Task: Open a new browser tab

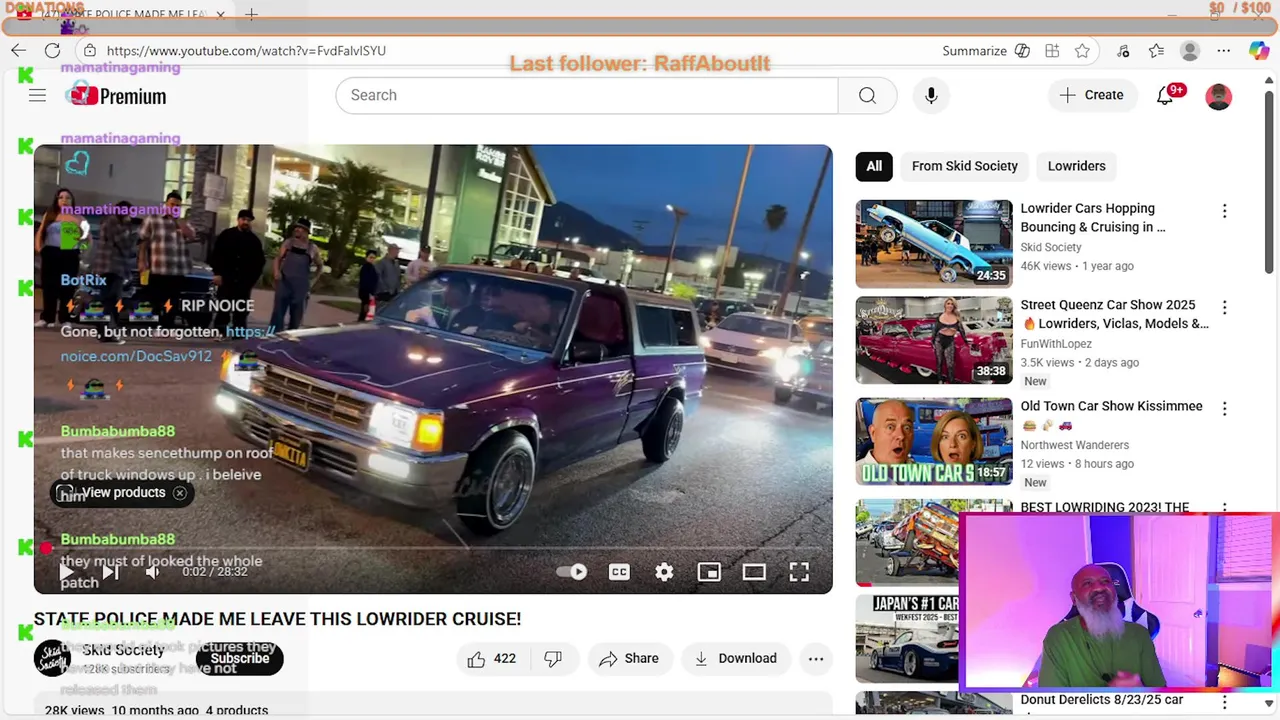Action: pyautogui.click(x=252, y=14)
